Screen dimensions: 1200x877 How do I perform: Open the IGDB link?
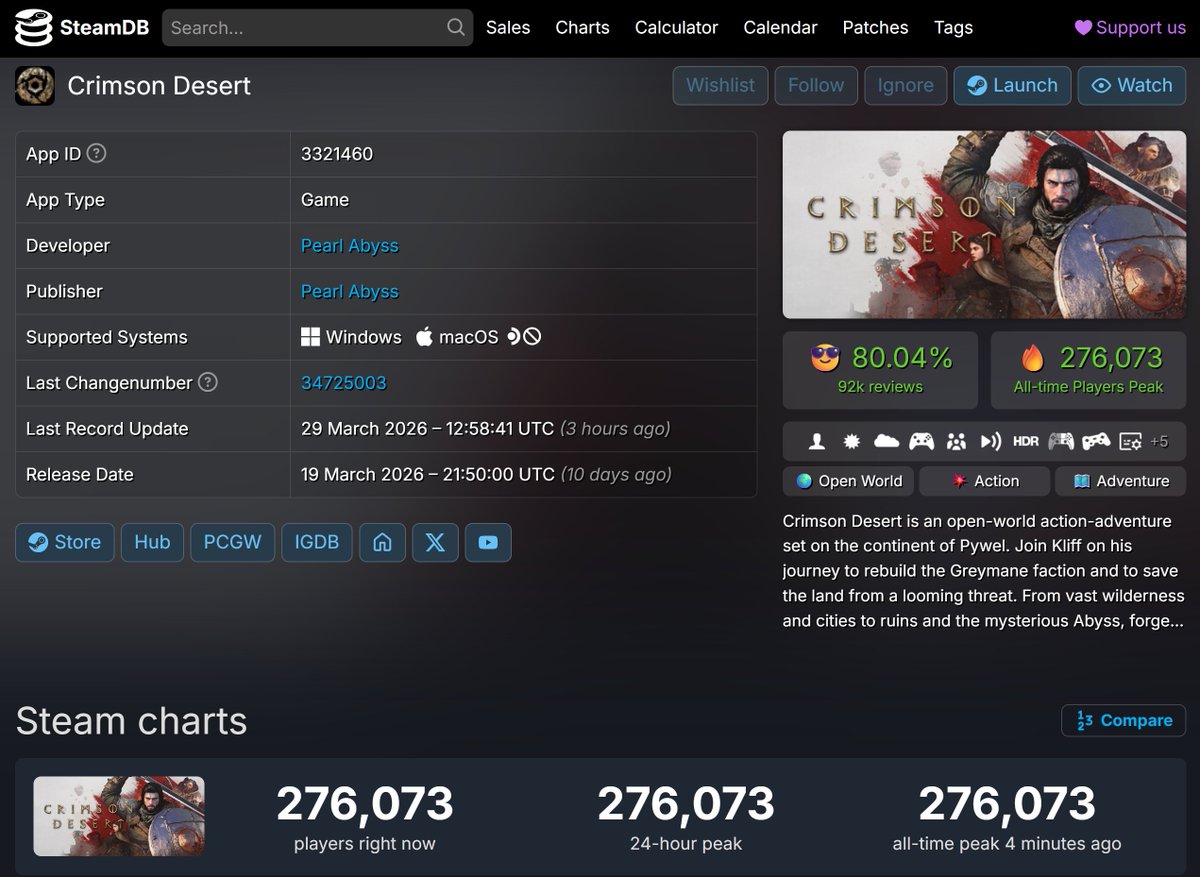click(x=316, y=542)
